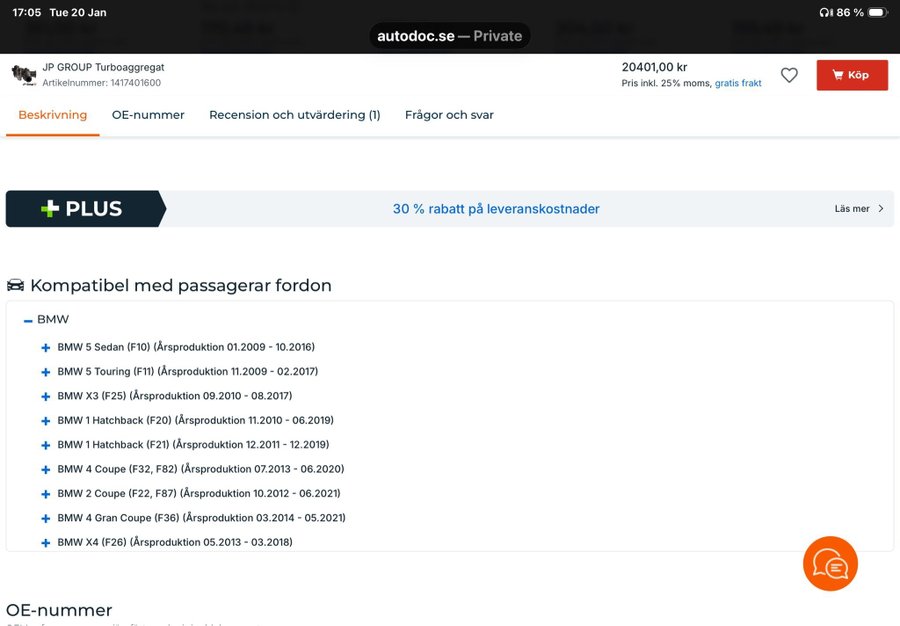Open the gratis frakt link

tap(738, 84)
